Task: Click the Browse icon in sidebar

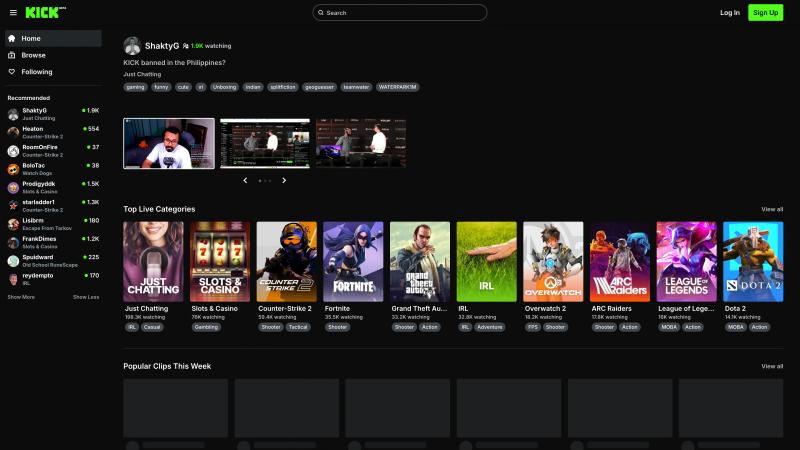Action: point(12,55)
